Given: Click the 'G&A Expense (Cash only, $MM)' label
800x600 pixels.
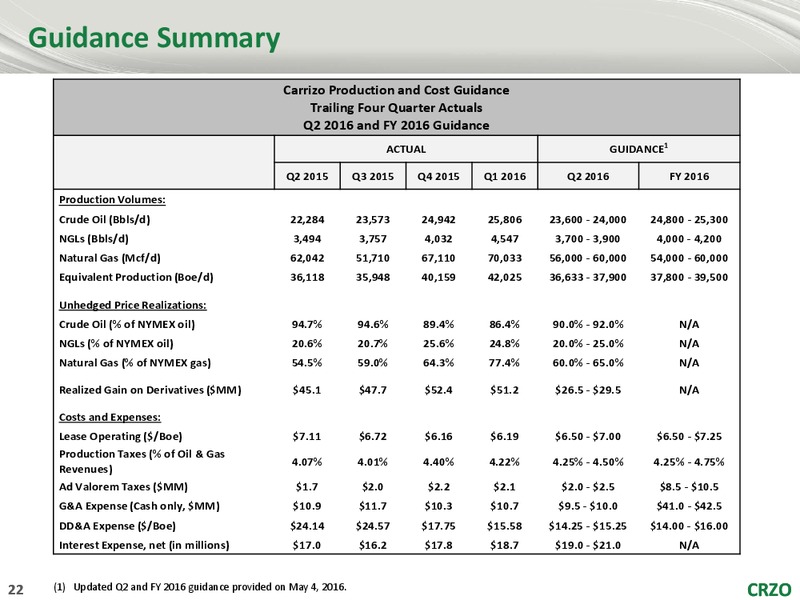Looking at the screenshot, I should click(139, 507).
